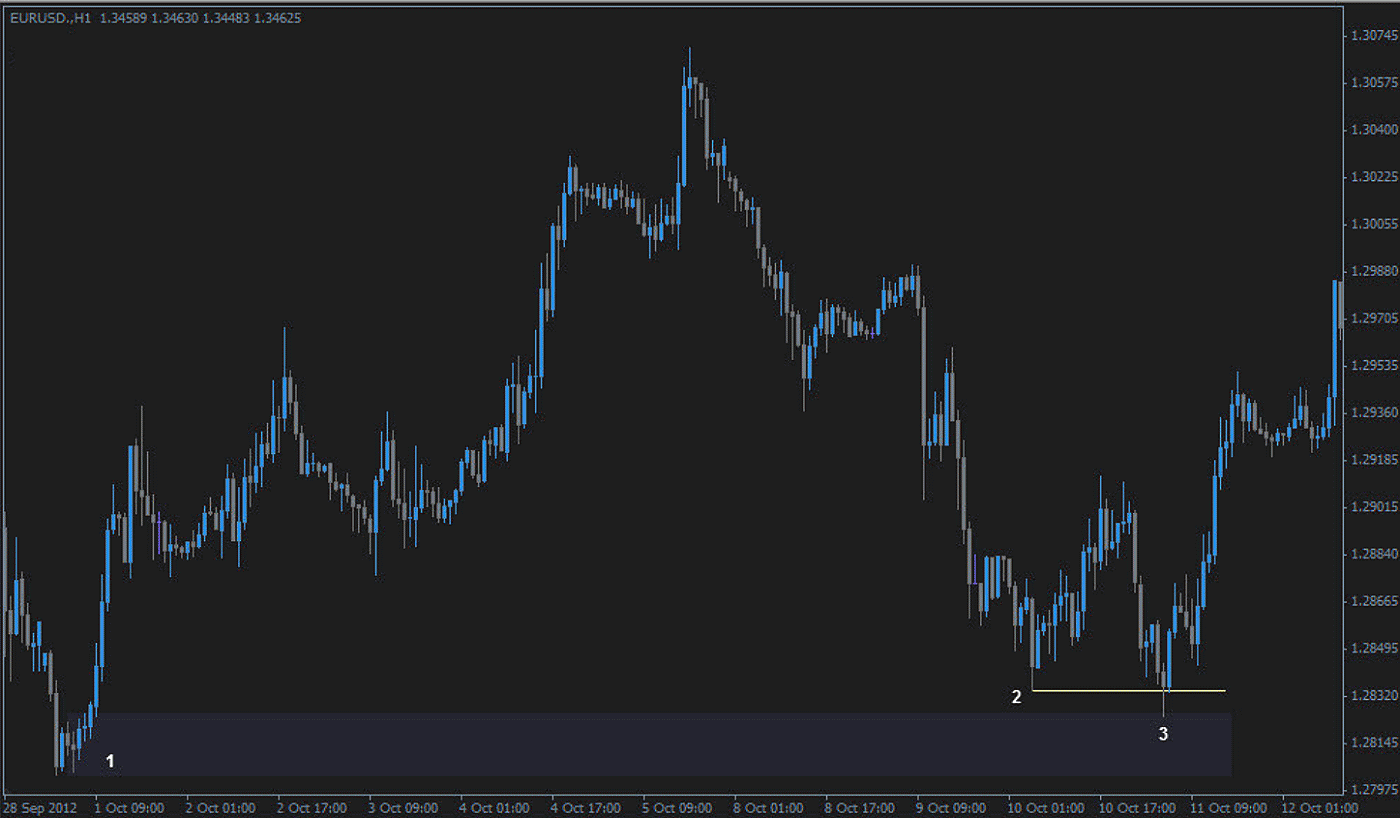Click the open price value 1.34589 in the header
Viewport: 1400px width, 818px height.
[123, 17]
